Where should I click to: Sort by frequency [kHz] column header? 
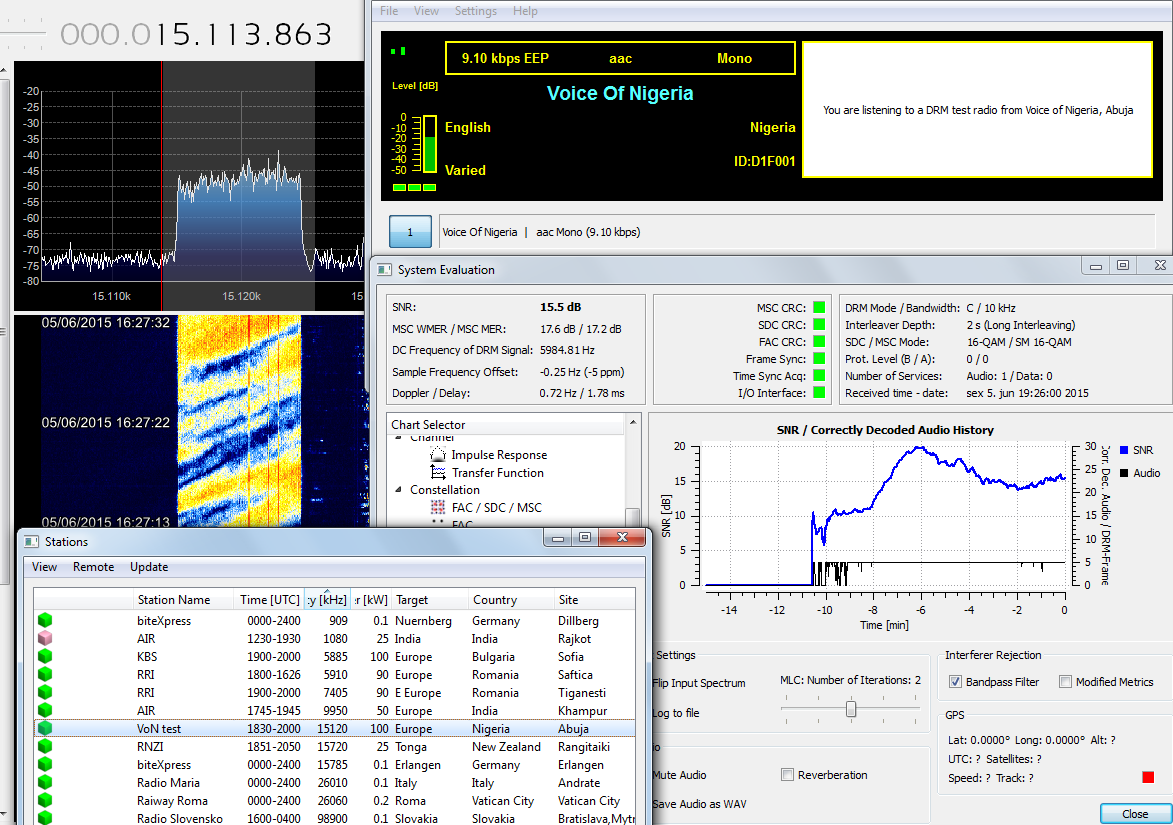327,600
